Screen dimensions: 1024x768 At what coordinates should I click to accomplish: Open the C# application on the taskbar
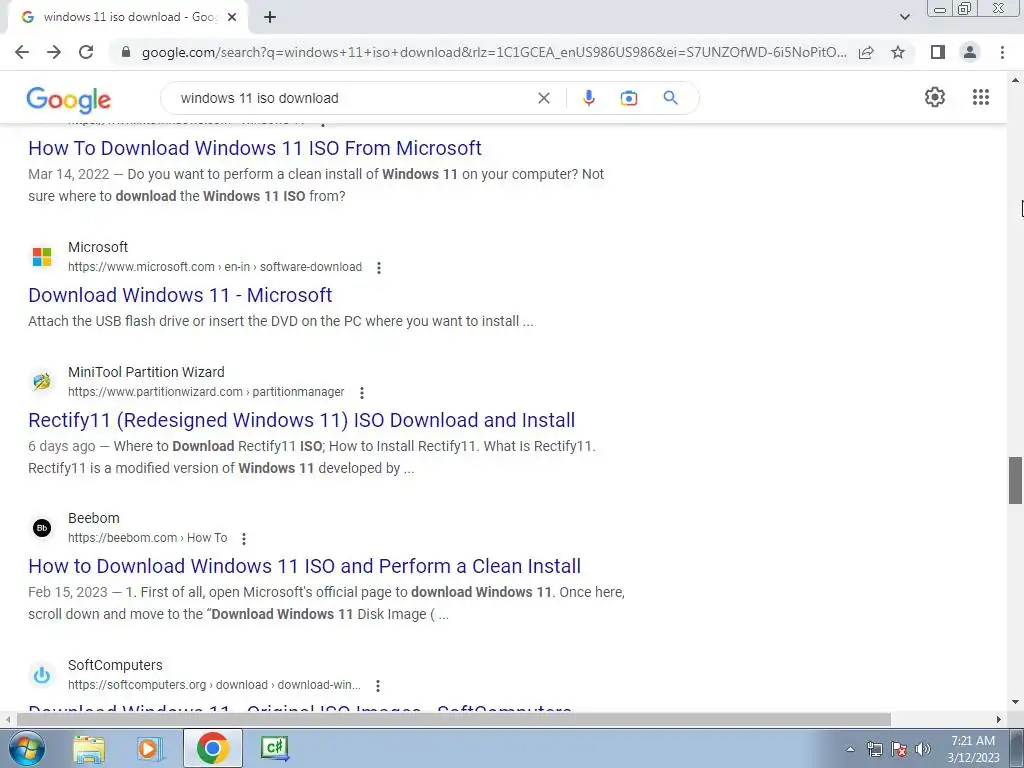[x=274, y=748]
